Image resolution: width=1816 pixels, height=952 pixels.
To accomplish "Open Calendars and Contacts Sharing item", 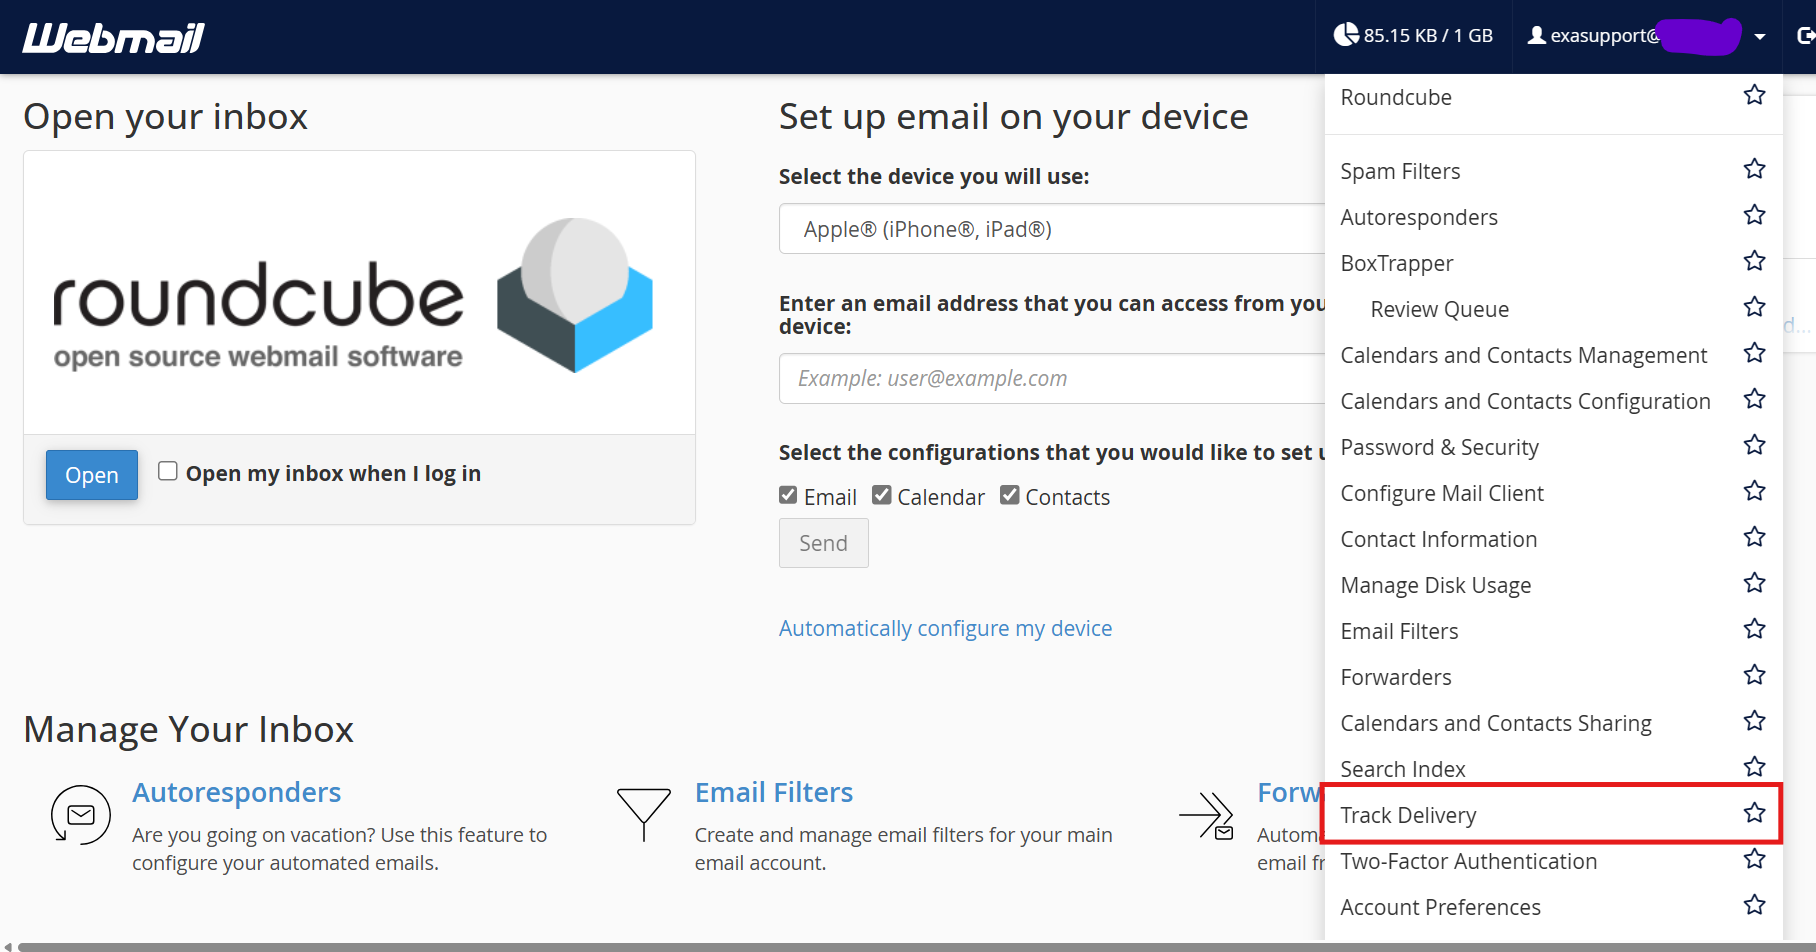I will [x=1496, y=723].
